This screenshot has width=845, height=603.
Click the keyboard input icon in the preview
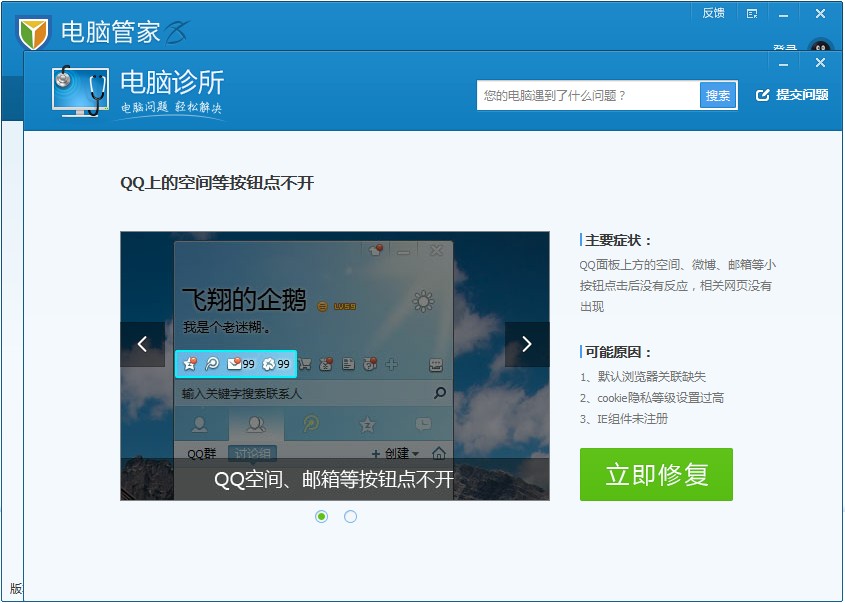(x=434, y=367)
